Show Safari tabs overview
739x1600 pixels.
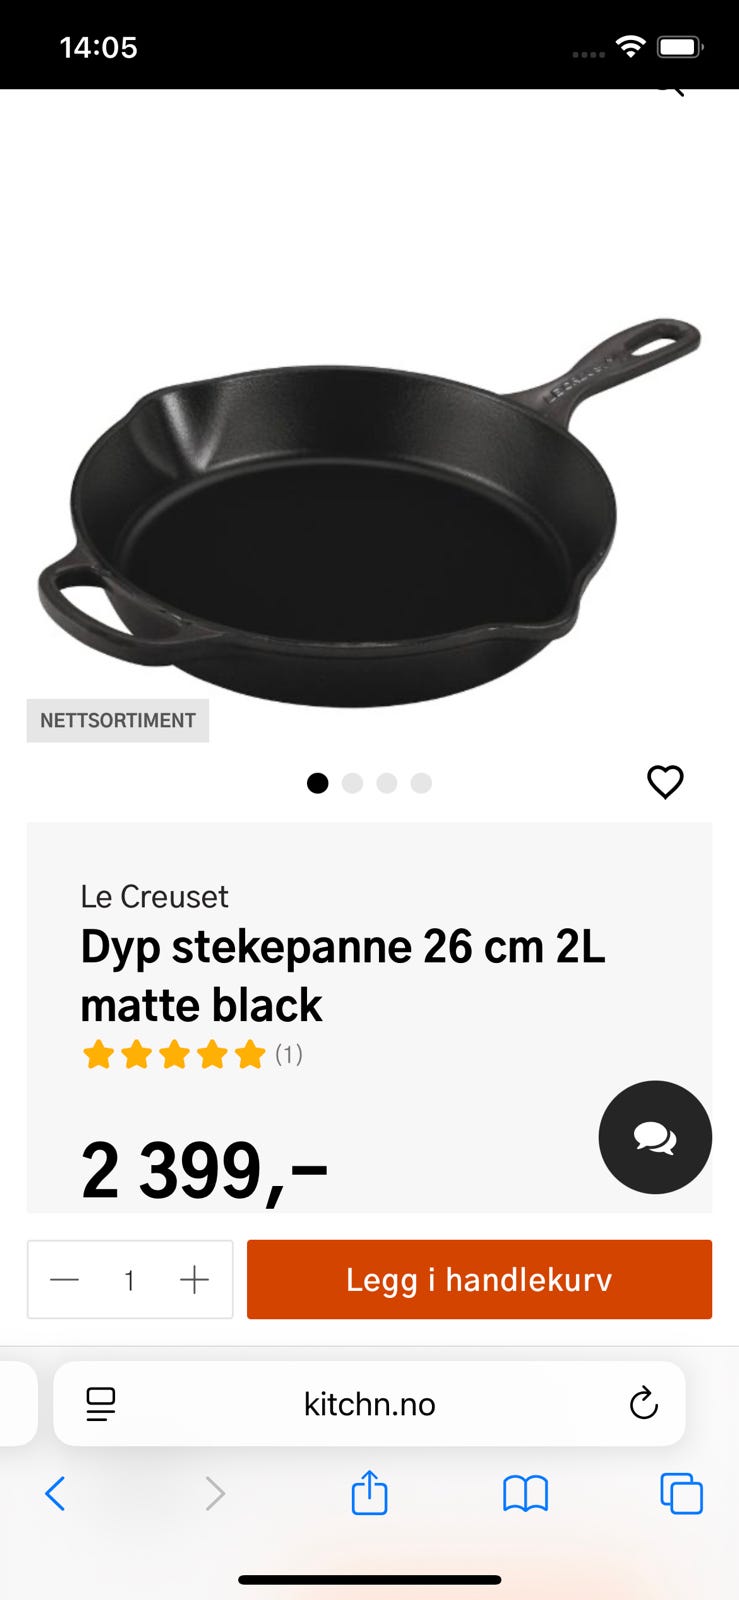click(681, 1494)
